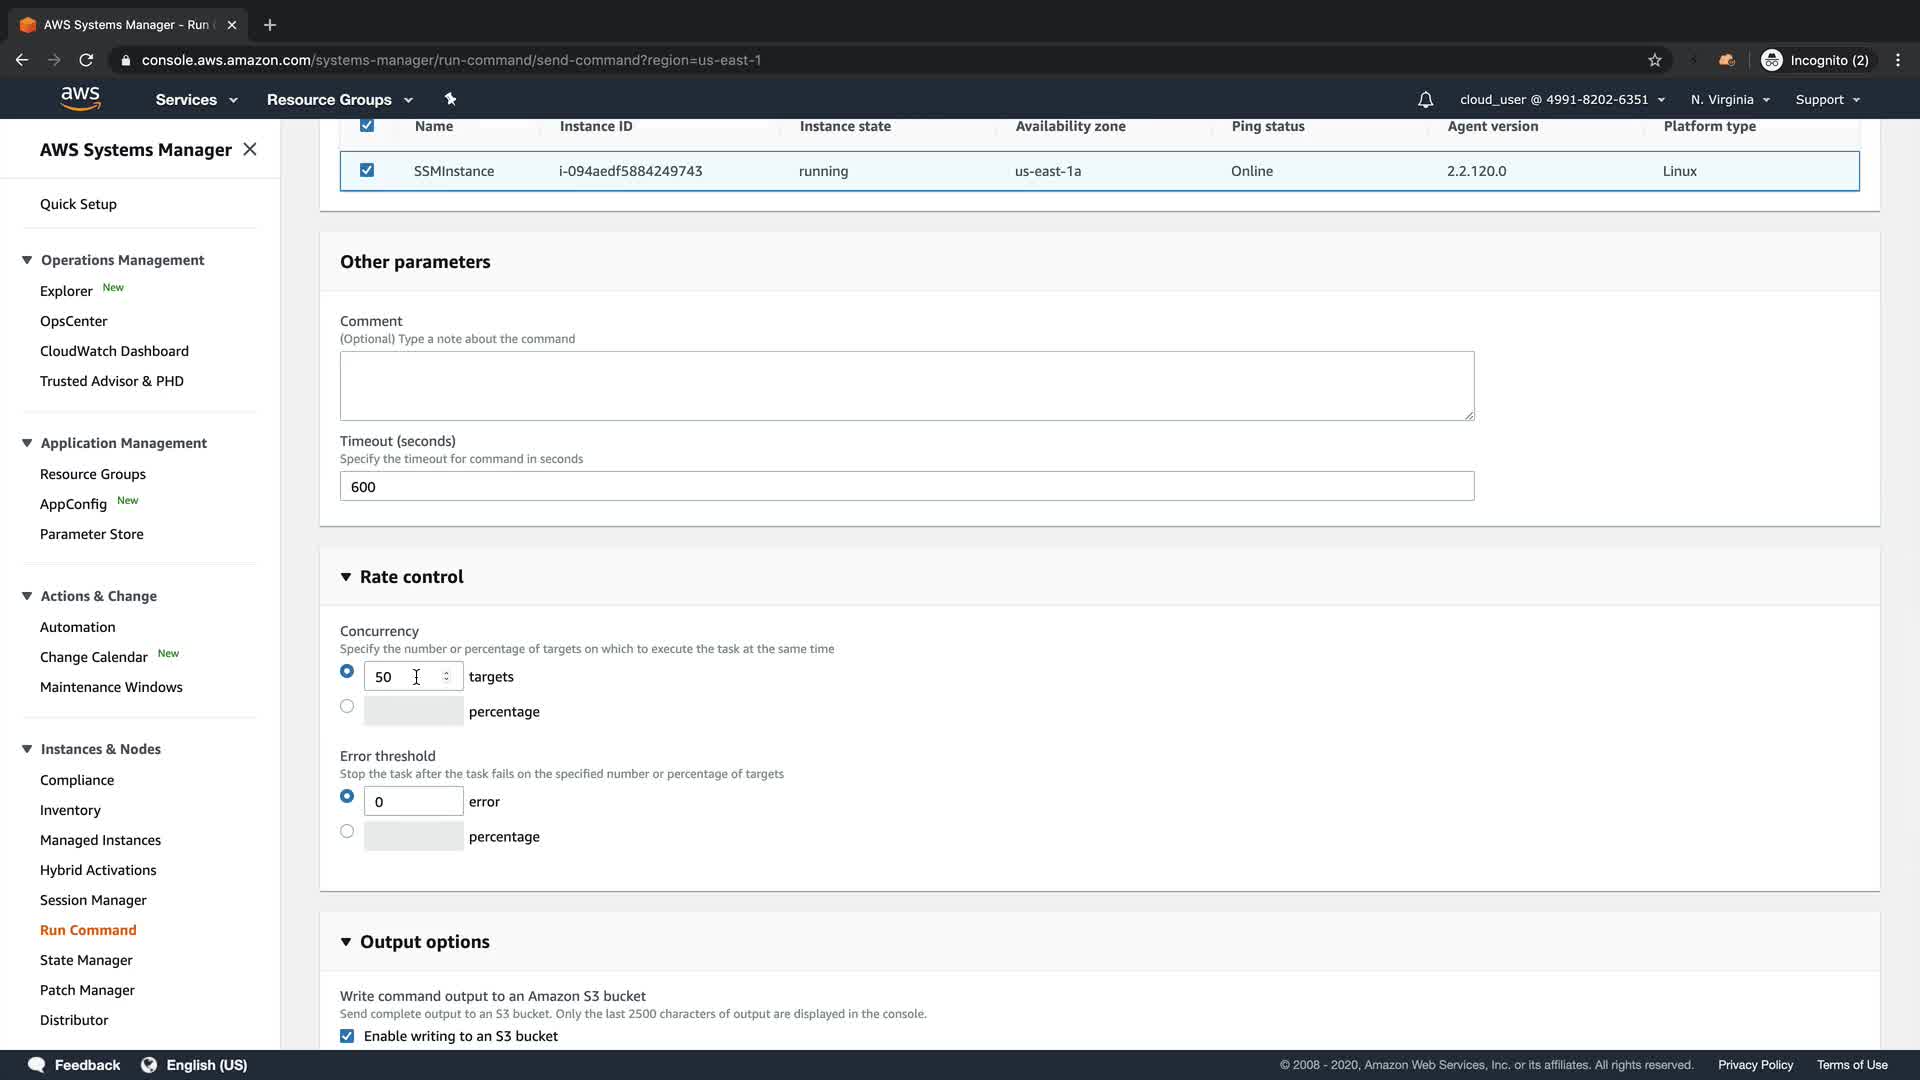Open the Services menu
1920x1080 pixels.
pos(196,100)
